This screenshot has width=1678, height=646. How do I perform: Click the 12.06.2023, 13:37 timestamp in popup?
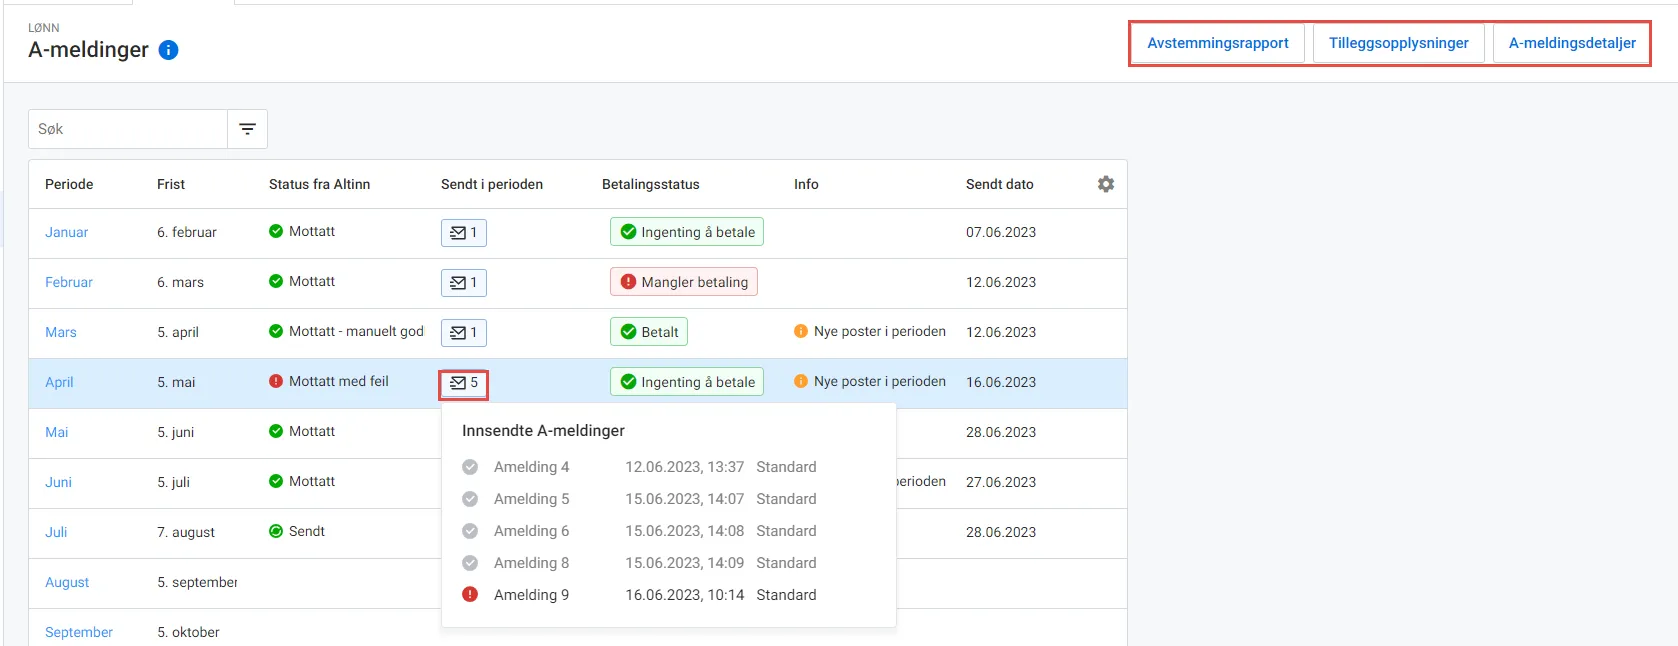click(685, 467)
